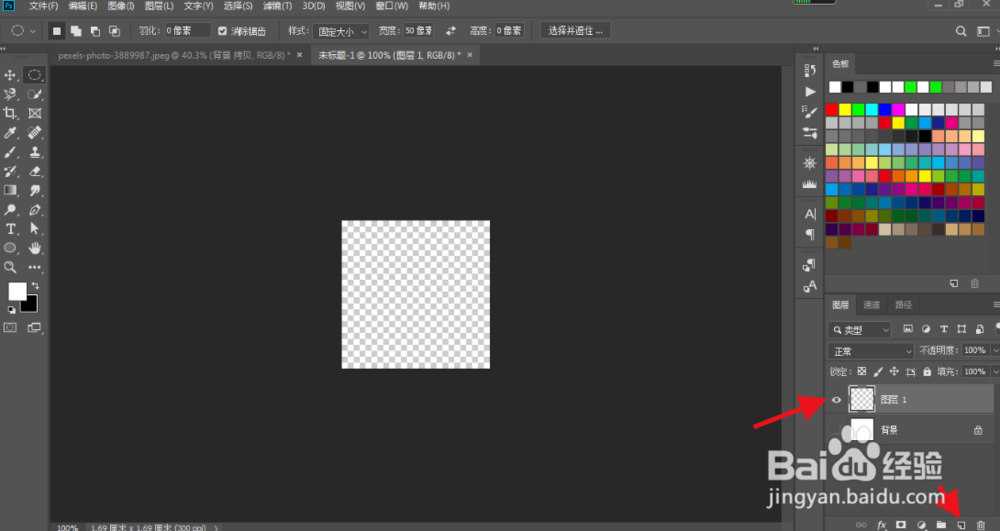Image resolution: width=1000 pixels, height=531 pixels.
Task: Open the Layers panel flyout menu
Action: [996, 305]
